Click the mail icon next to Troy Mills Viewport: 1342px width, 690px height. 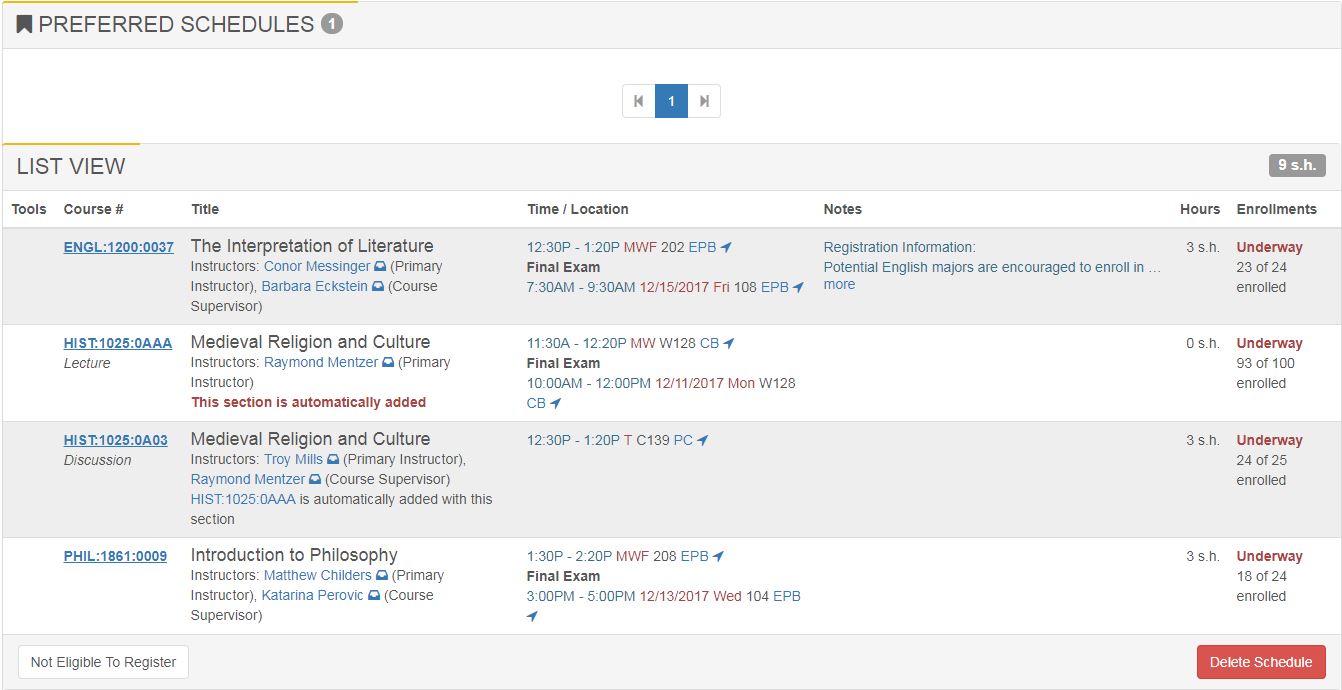[x=333, y=460]
